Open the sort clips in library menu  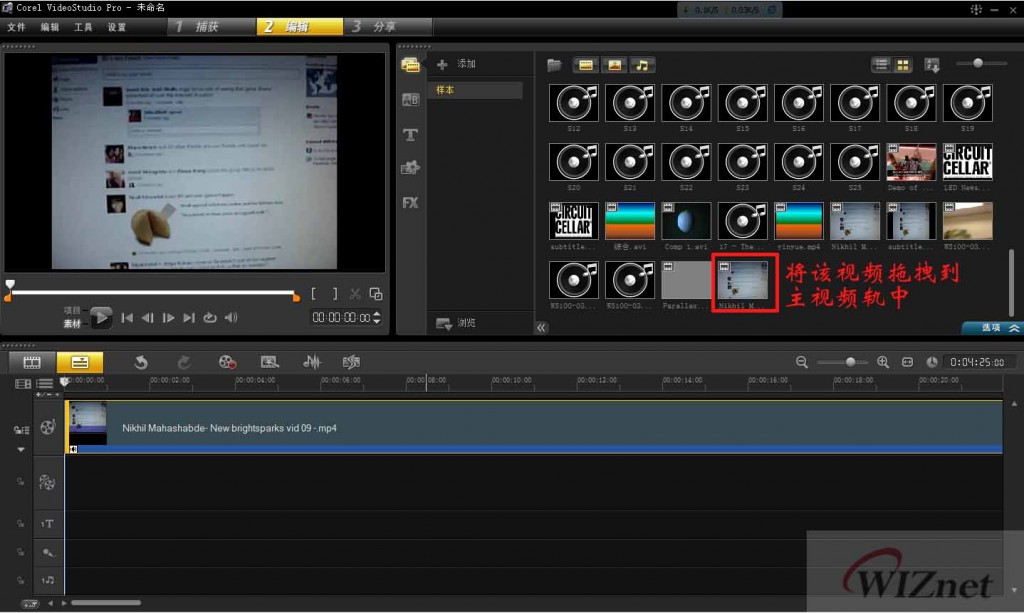point(932,65)
